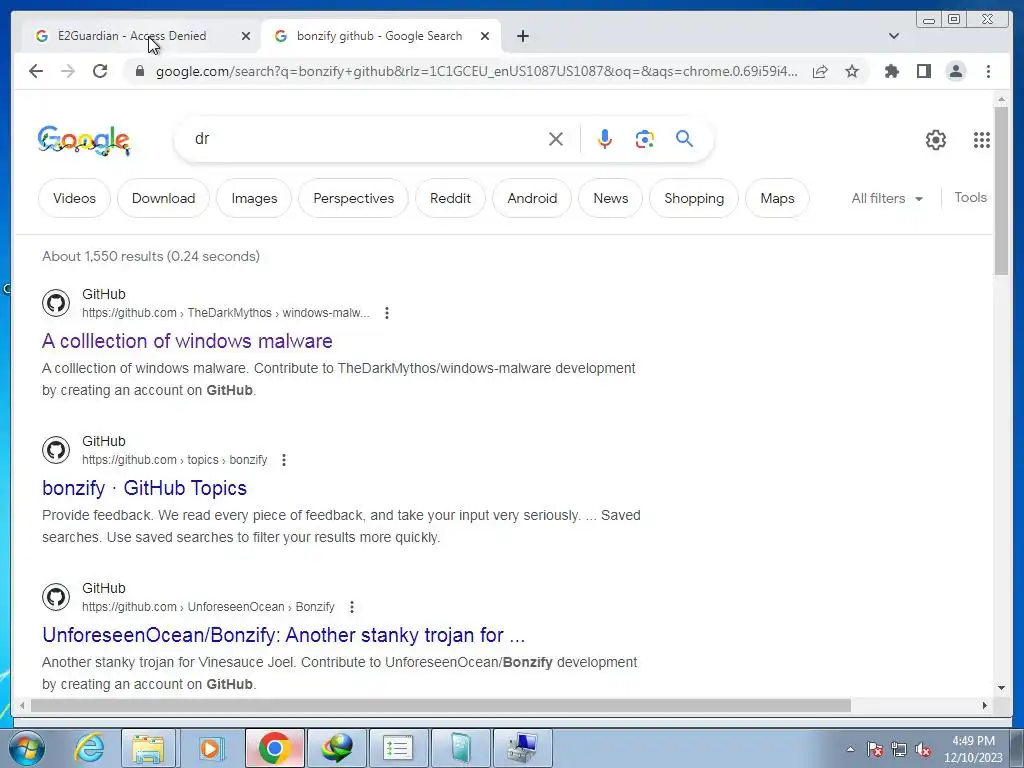Switch to Images results
Viewport: 1024px width, 768px height.
click(x=254, y=198)
